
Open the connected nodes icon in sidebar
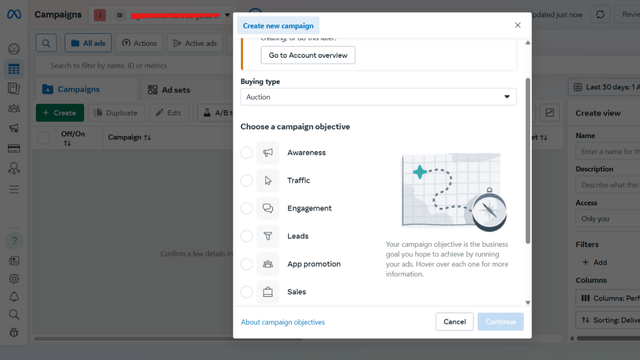click(x=14, y=168)
